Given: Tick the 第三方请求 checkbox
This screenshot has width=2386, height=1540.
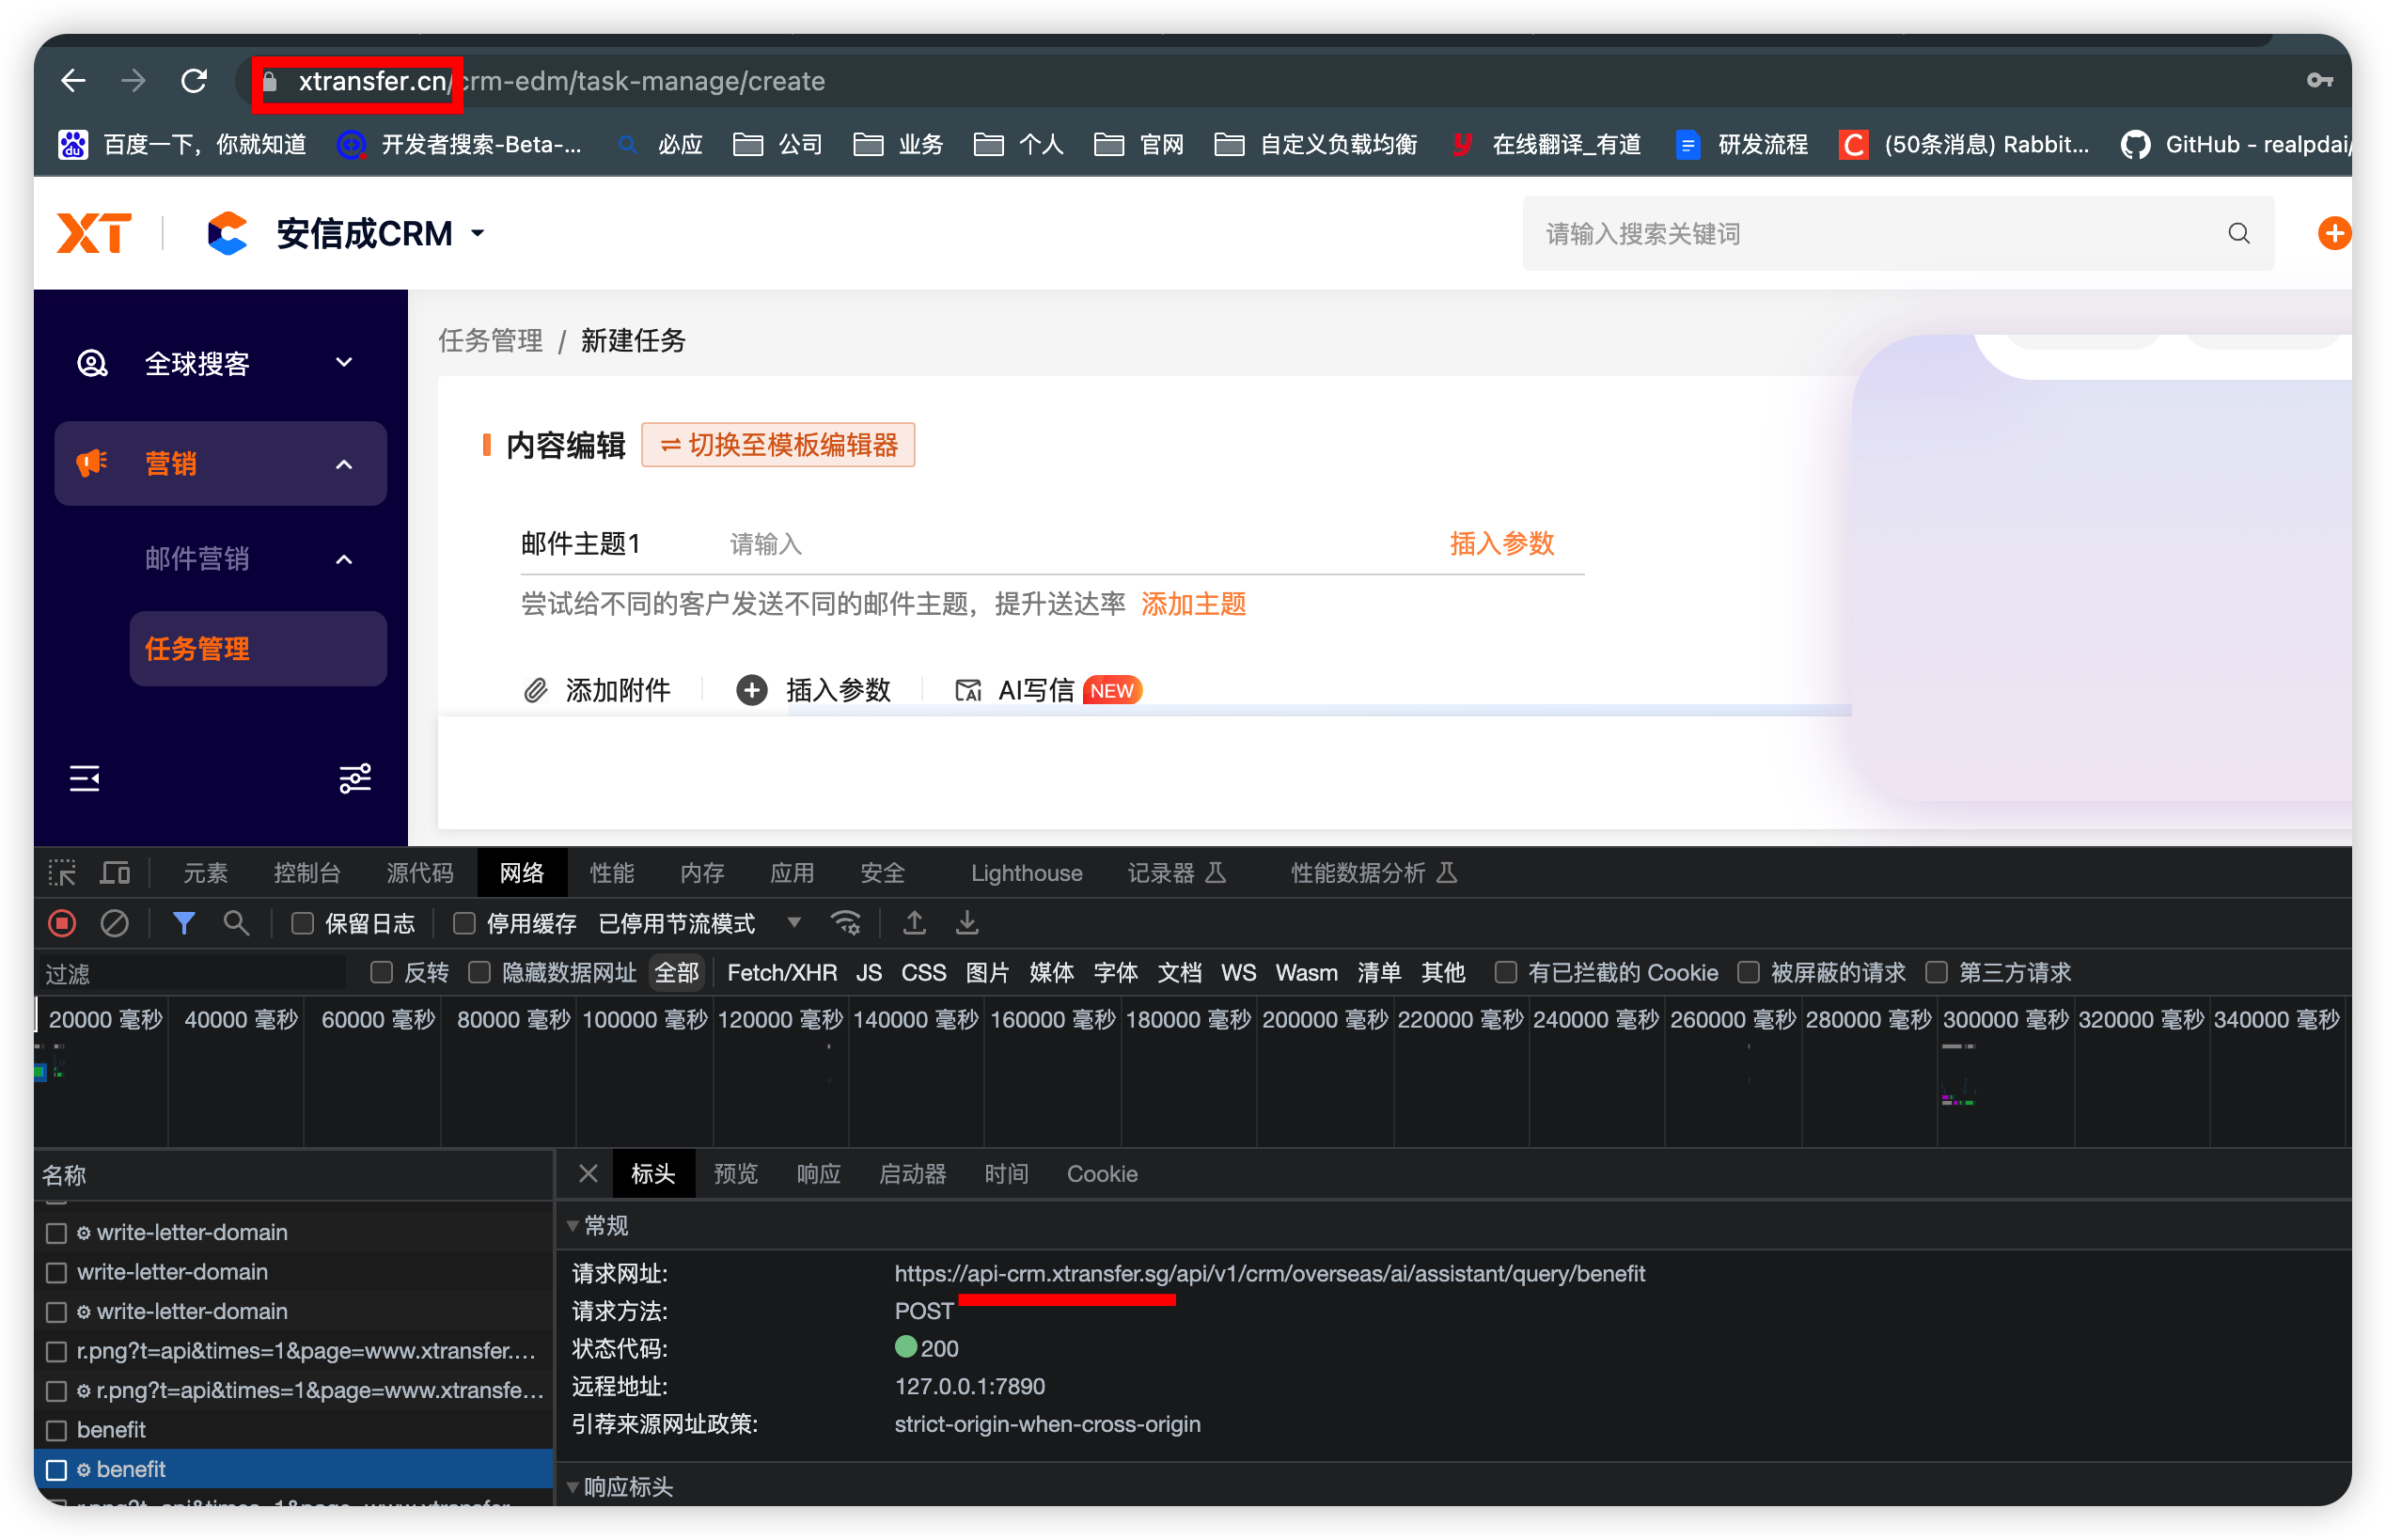Looking at the screenshot, I should (1937, 973).
